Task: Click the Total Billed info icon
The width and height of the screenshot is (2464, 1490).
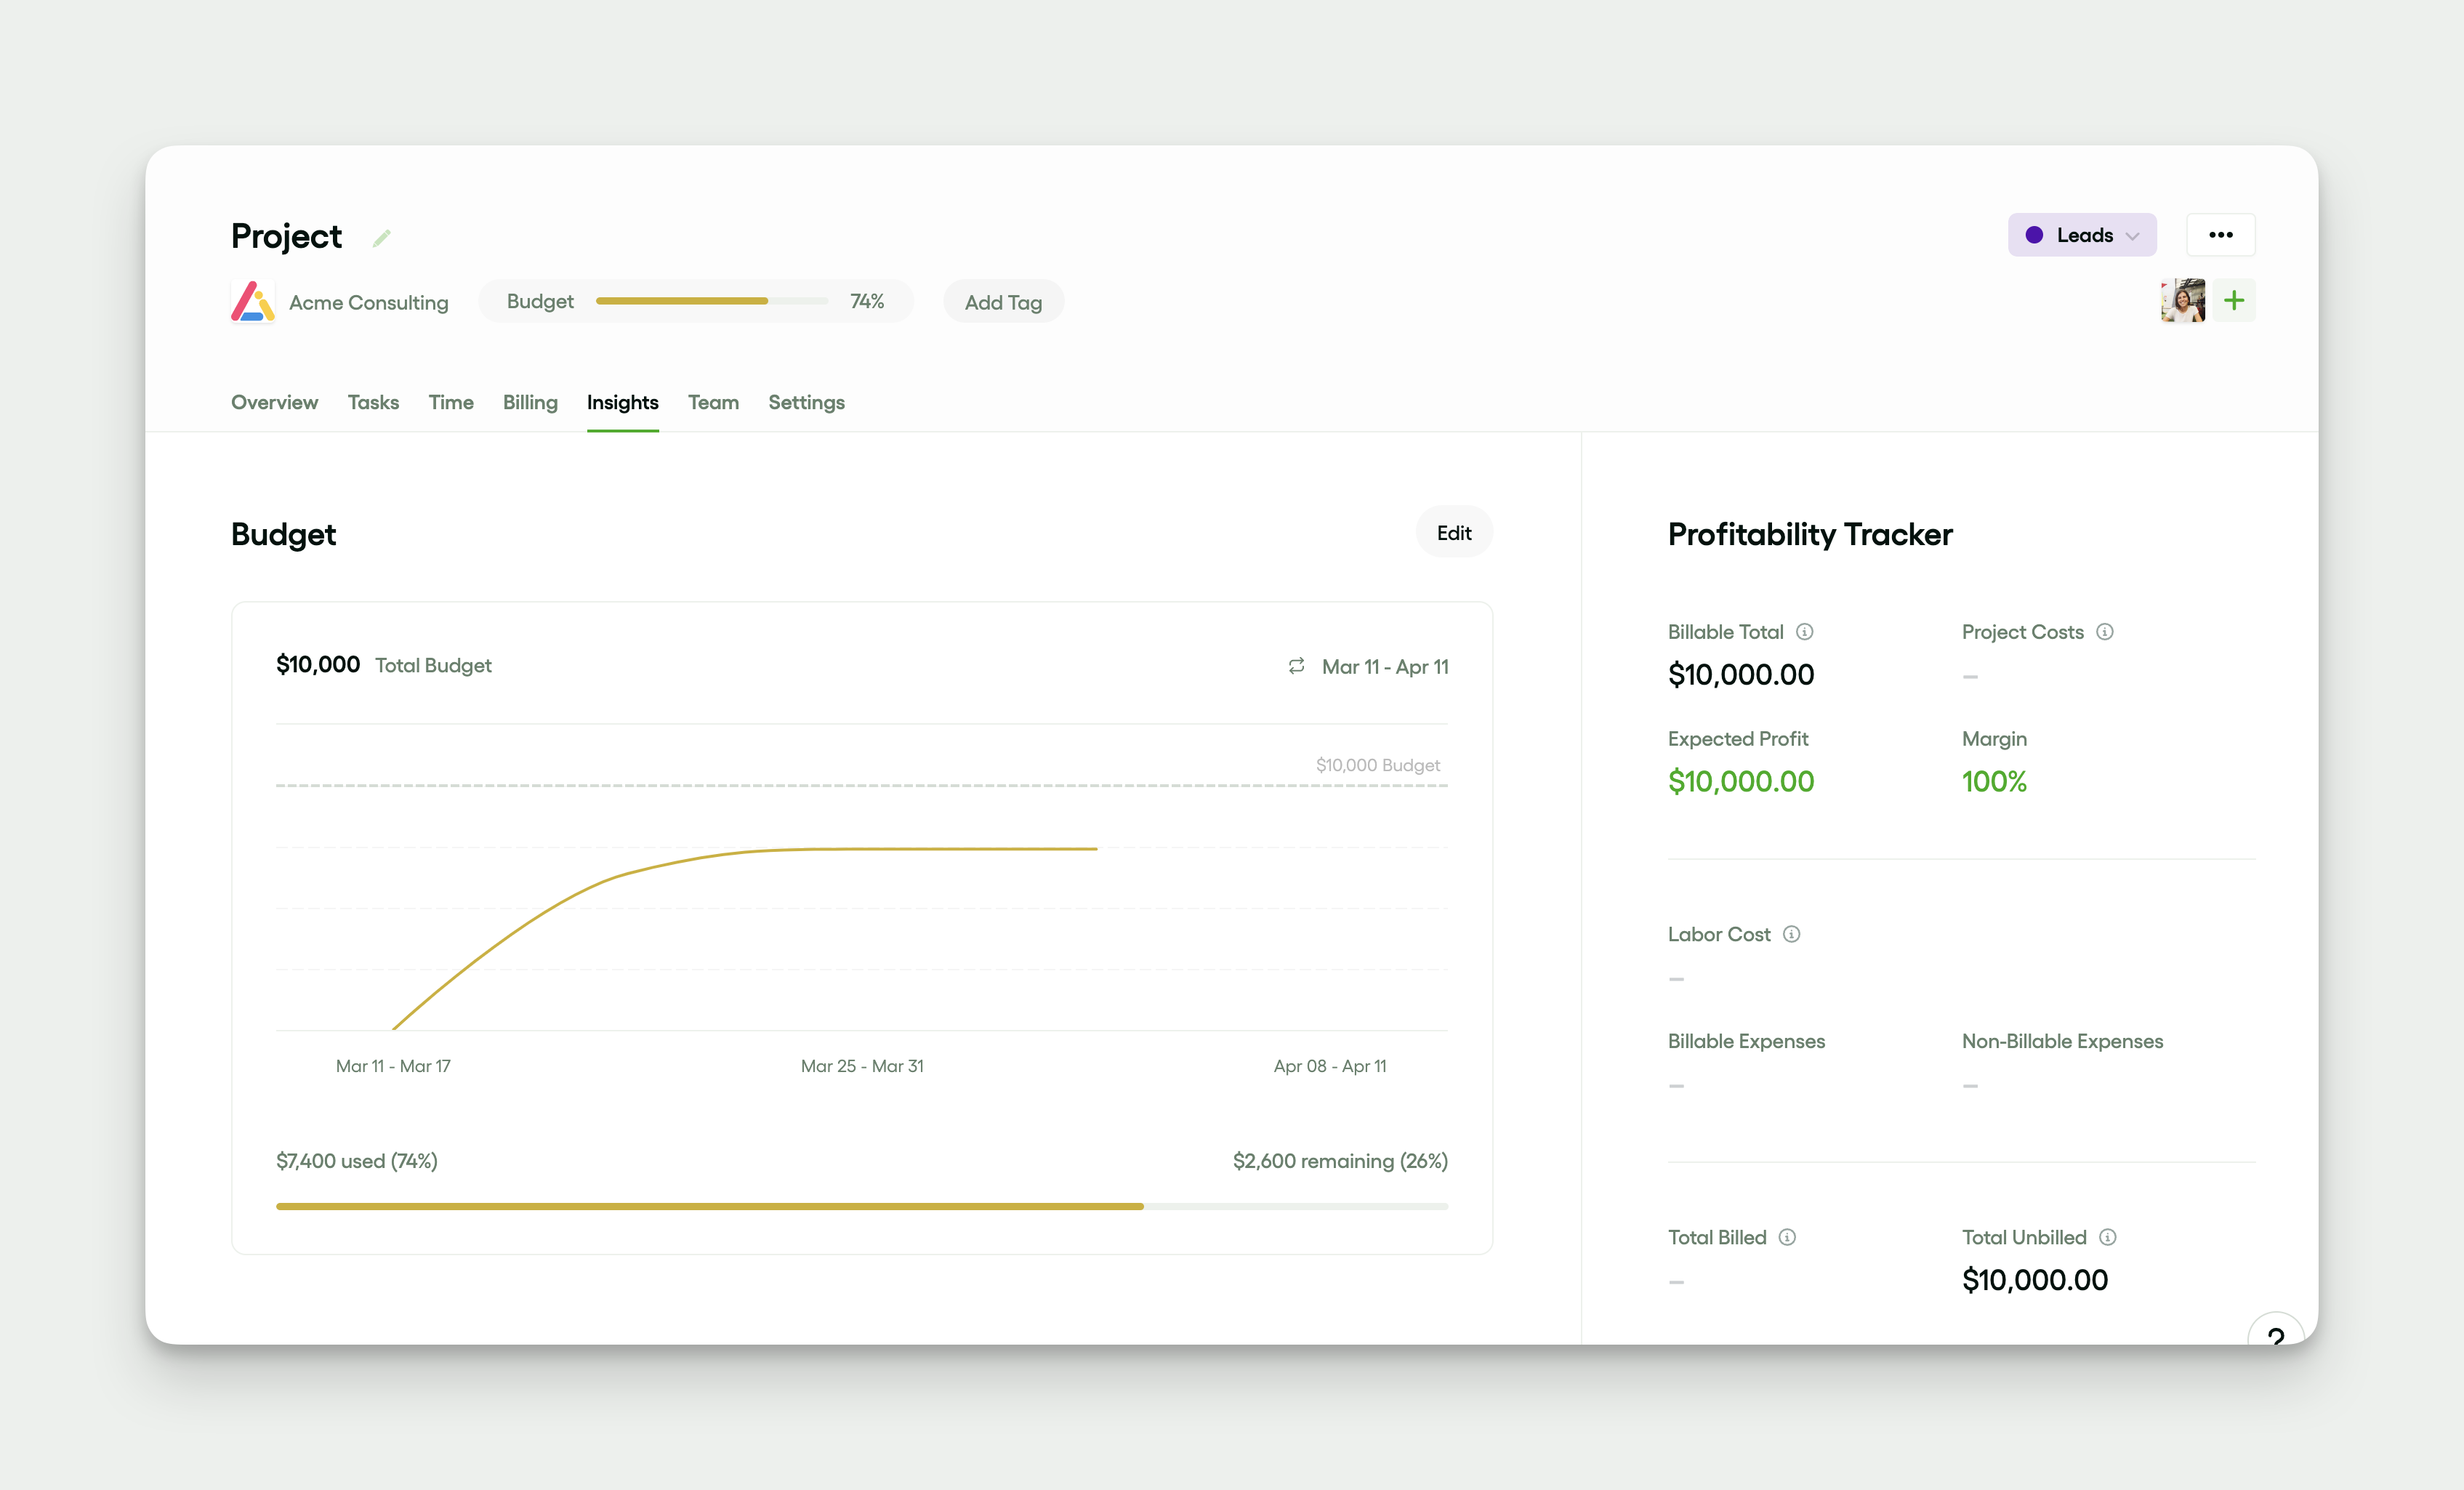Action: [1787, 1237]
